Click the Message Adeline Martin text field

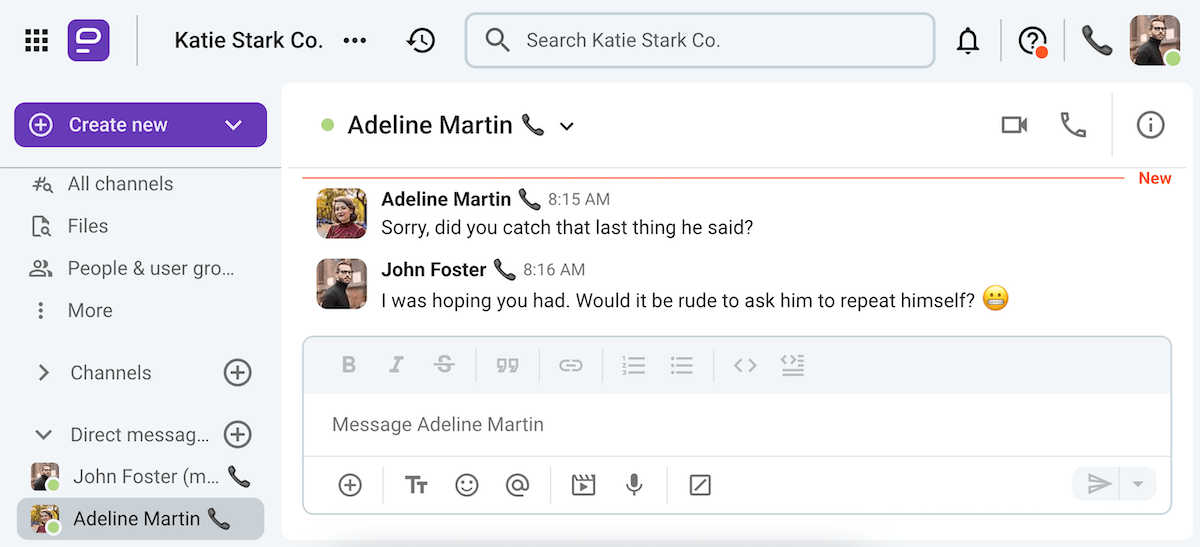[737, 425]
